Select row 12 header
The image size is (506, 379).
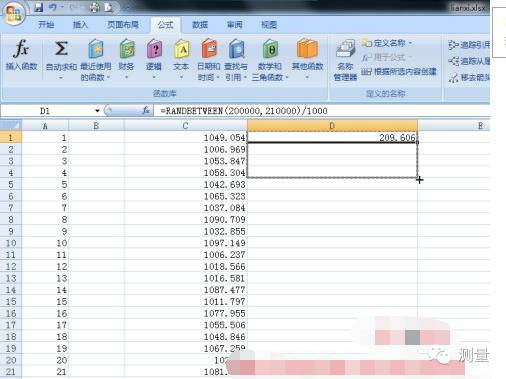tap(11, 266)
